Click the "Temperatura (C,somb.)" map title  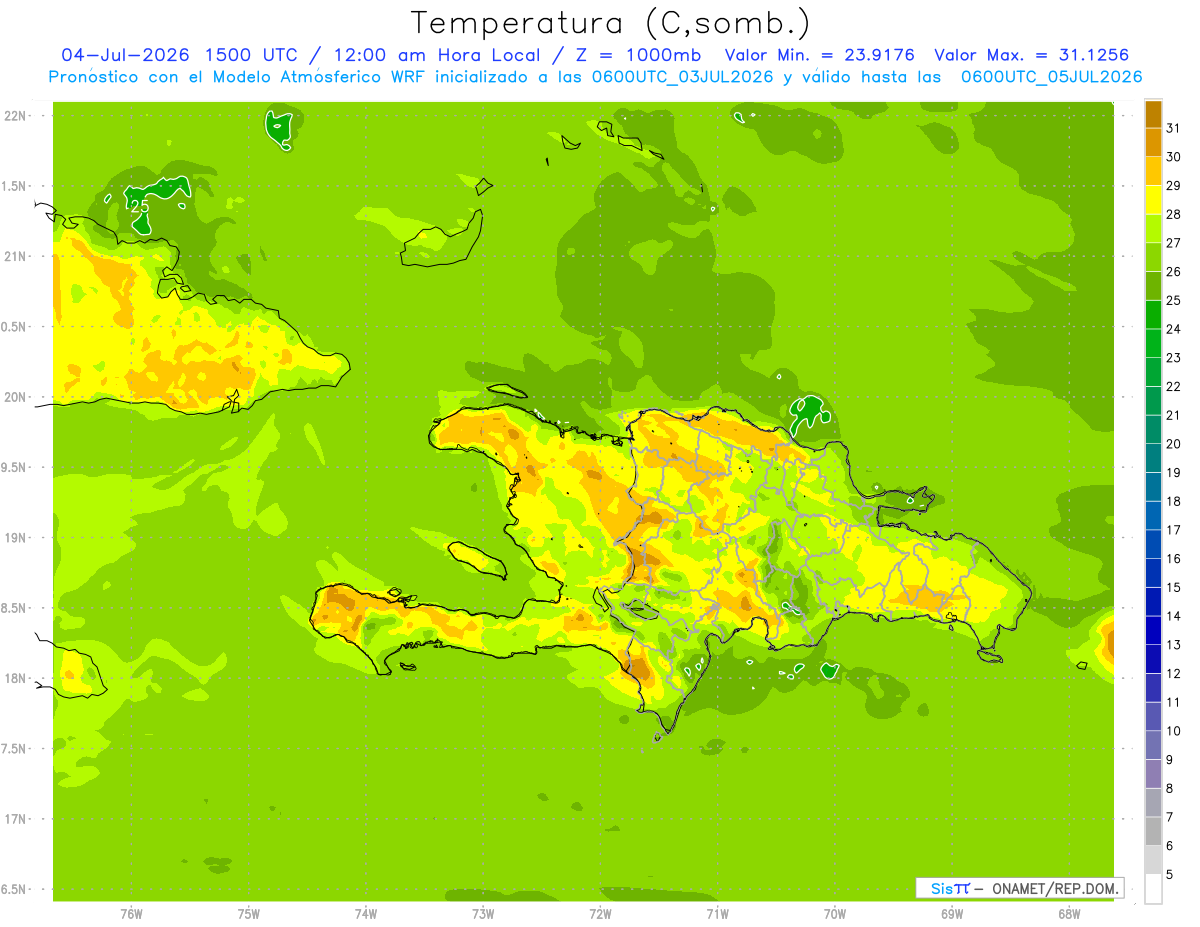[610, 24]
